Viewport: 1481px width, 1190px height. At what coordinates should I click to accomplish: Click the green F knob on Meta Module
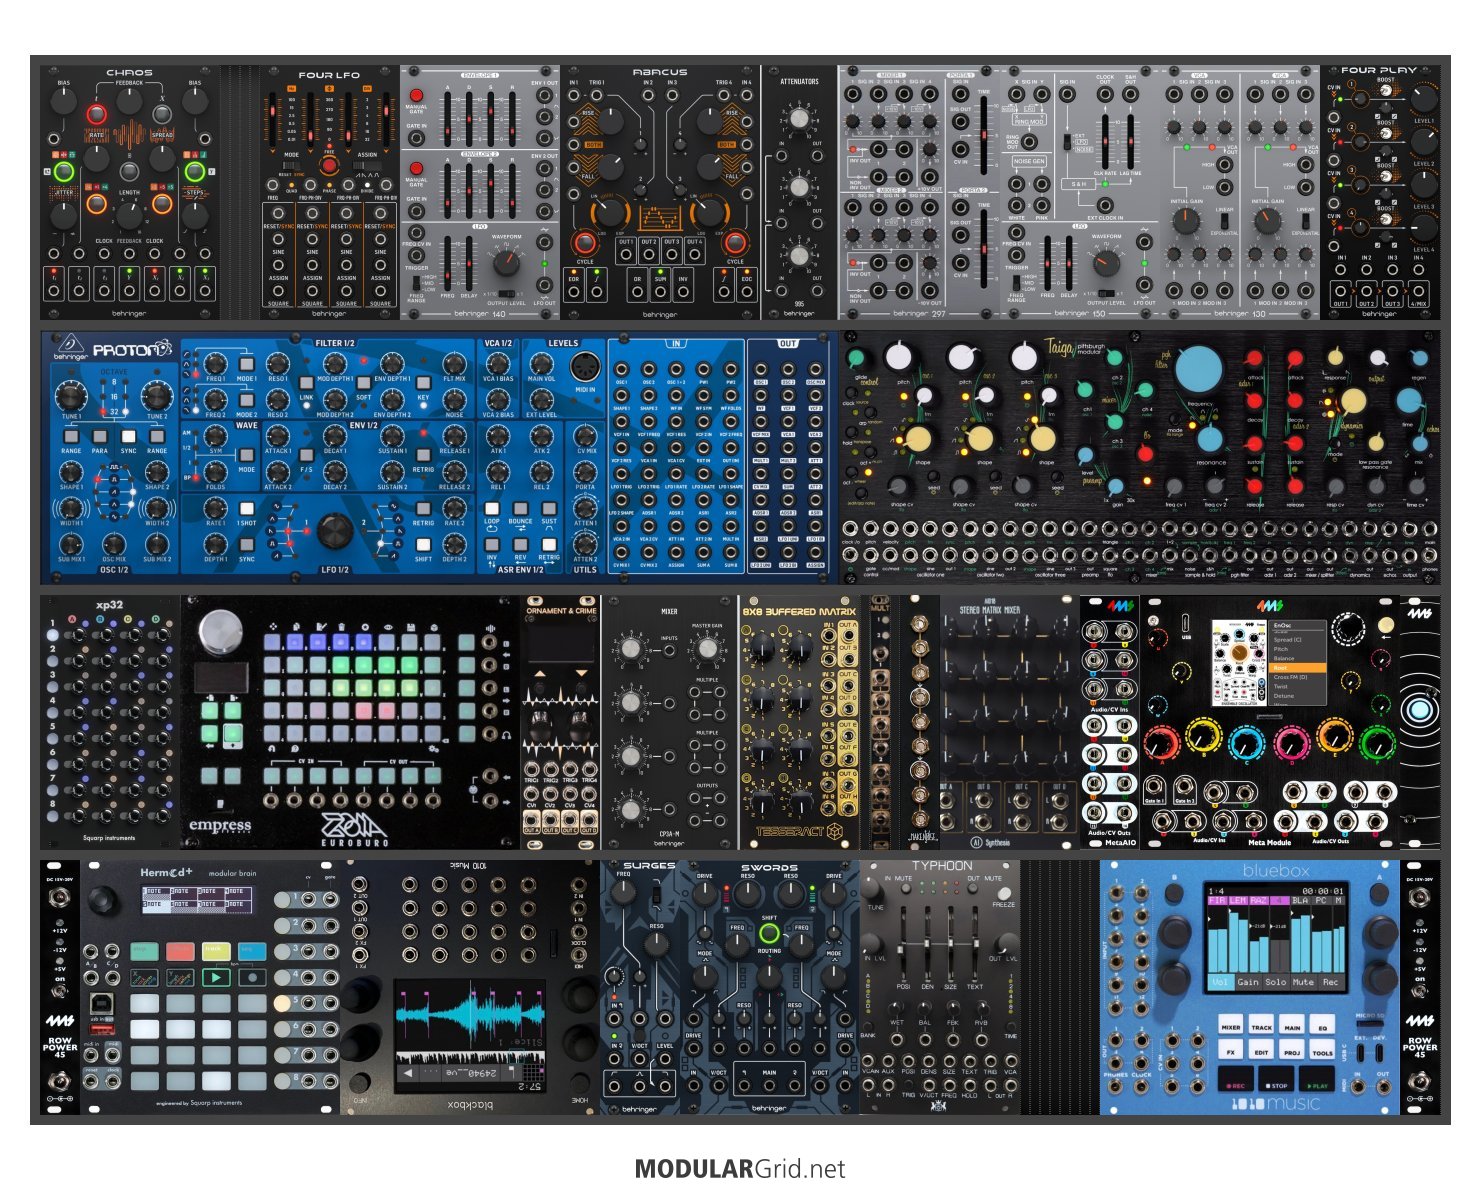1378,742
